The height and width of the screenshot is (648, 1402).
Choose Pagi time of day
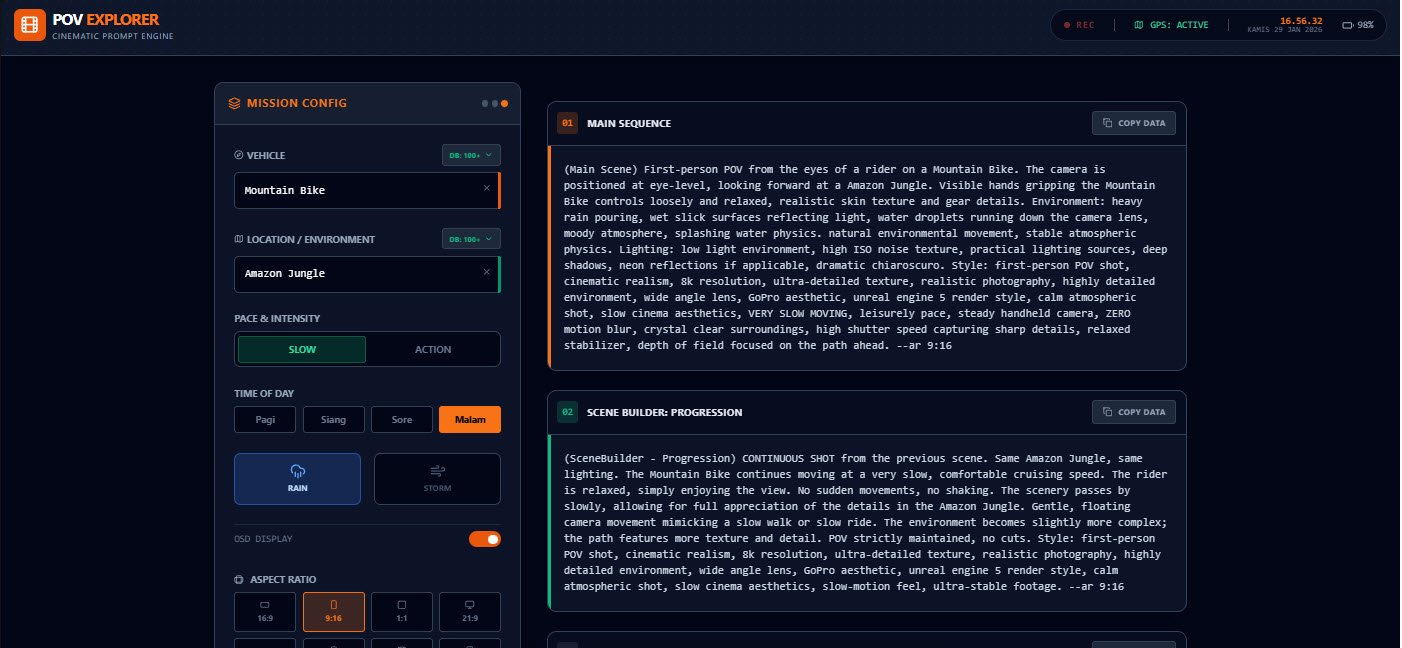click(265, 419)
